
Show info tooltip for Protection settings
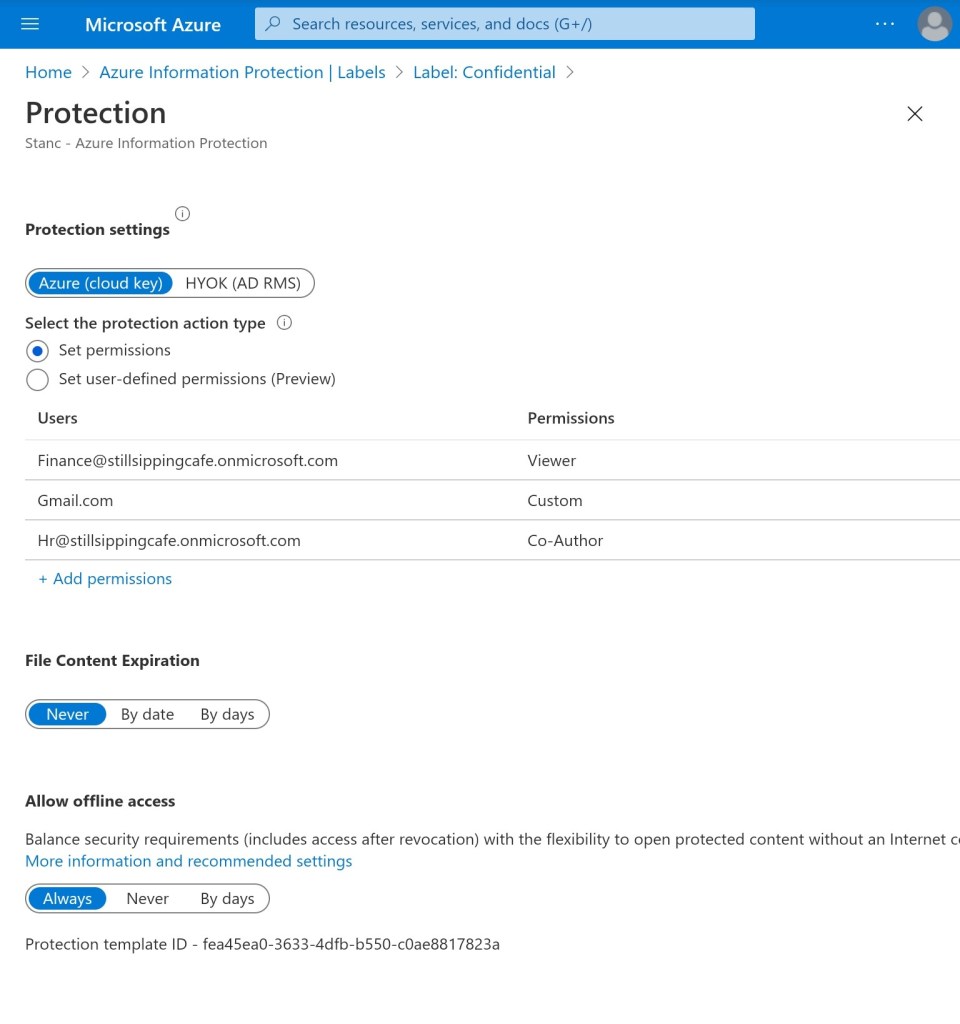point(182,214)
